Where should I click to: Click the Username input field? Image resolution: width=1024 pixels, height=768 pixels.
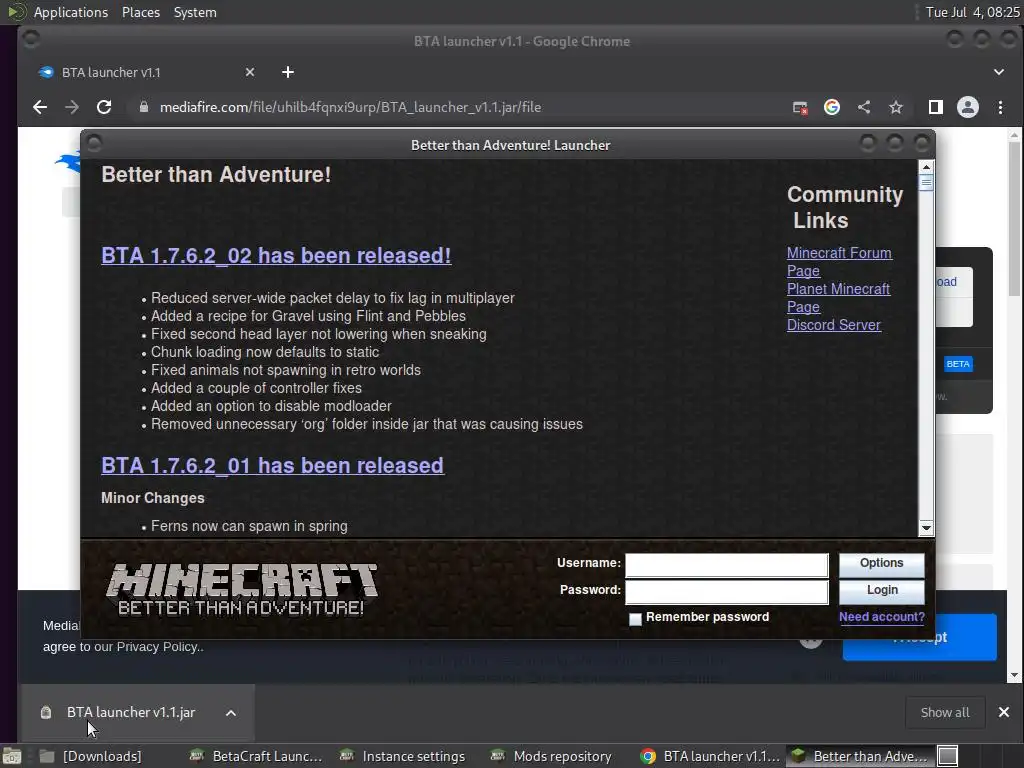coord(727,566)
